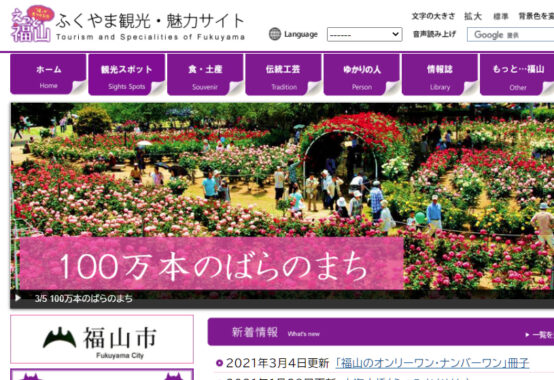Open the Language dropdown menu

364,35
